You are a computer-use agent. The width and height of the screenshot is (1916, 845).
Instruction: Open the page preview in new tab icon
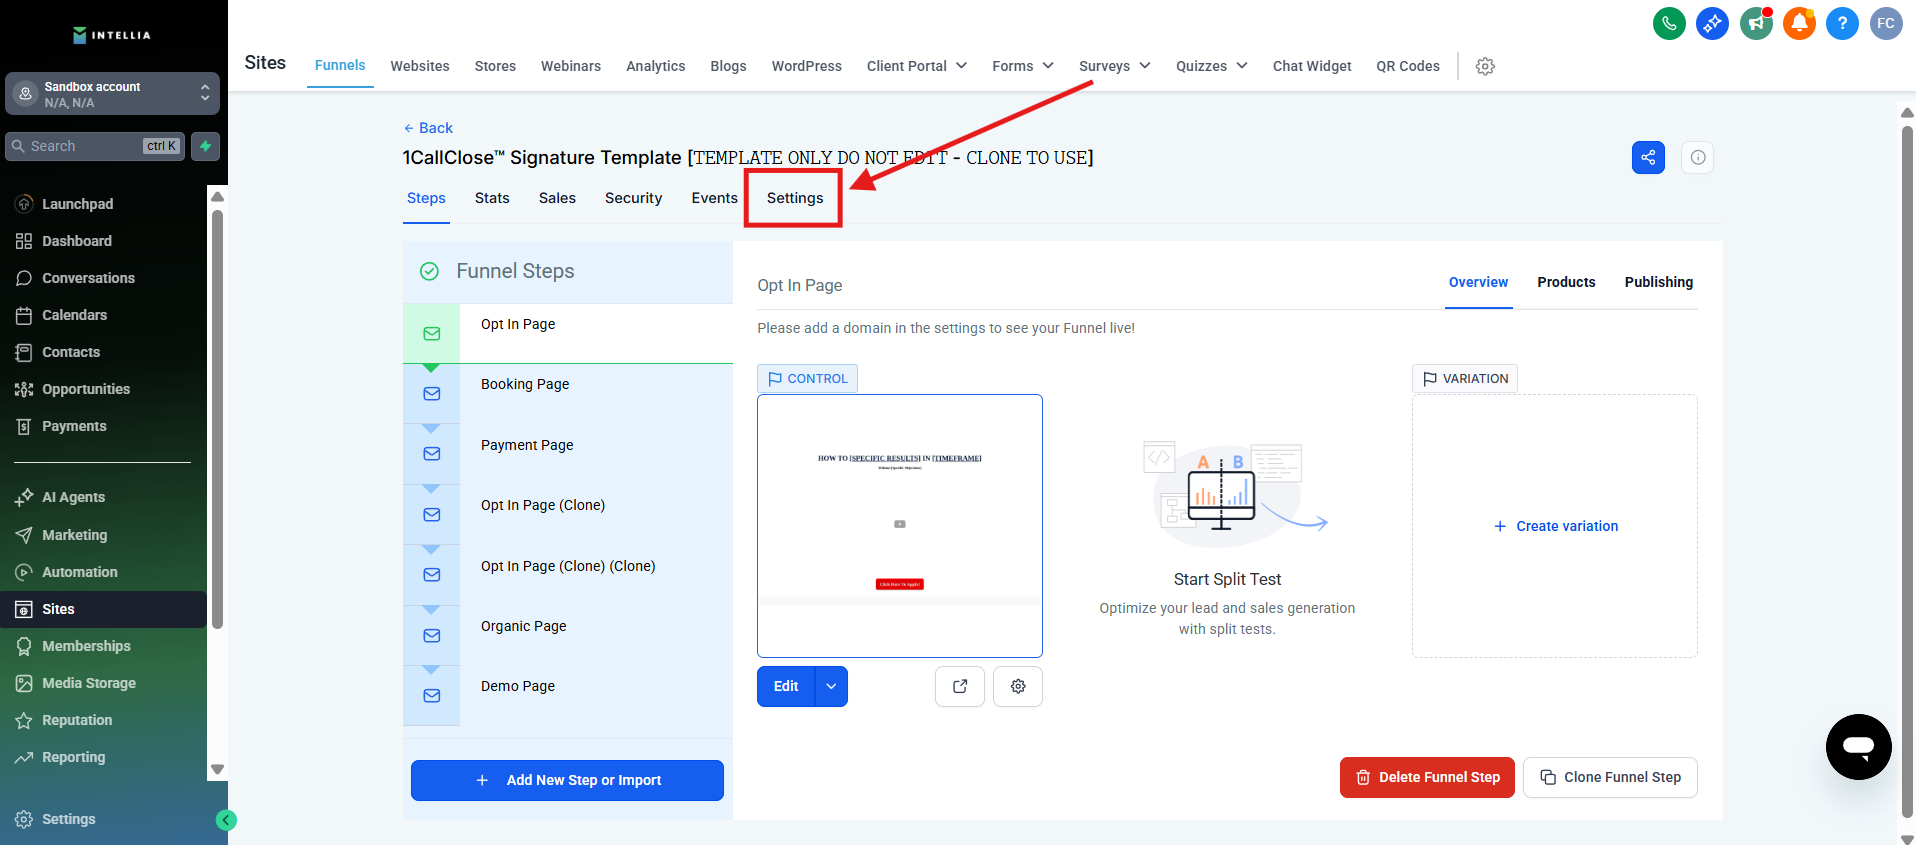[x=960, y=686]
